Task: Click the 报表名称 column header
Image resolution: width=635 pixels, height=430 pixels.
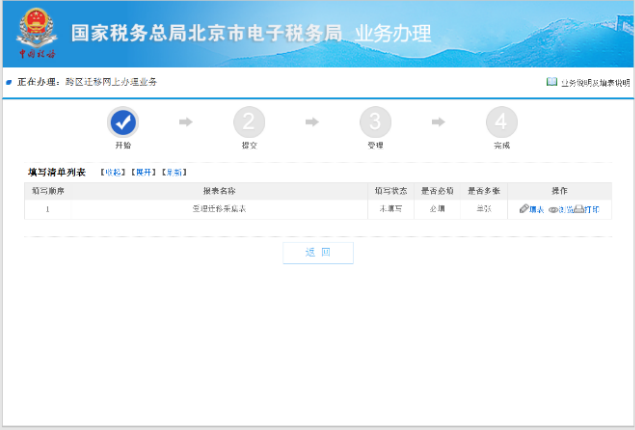Action: pos(219,191)
